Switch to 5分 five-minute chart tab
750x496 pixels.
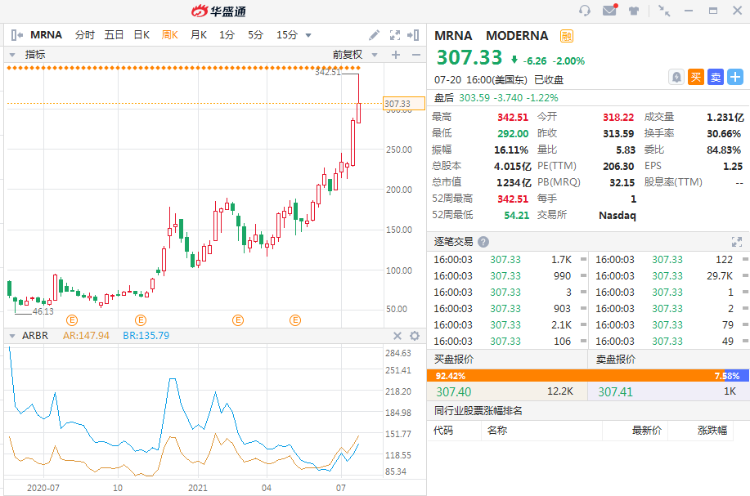(x=255, y=35)
